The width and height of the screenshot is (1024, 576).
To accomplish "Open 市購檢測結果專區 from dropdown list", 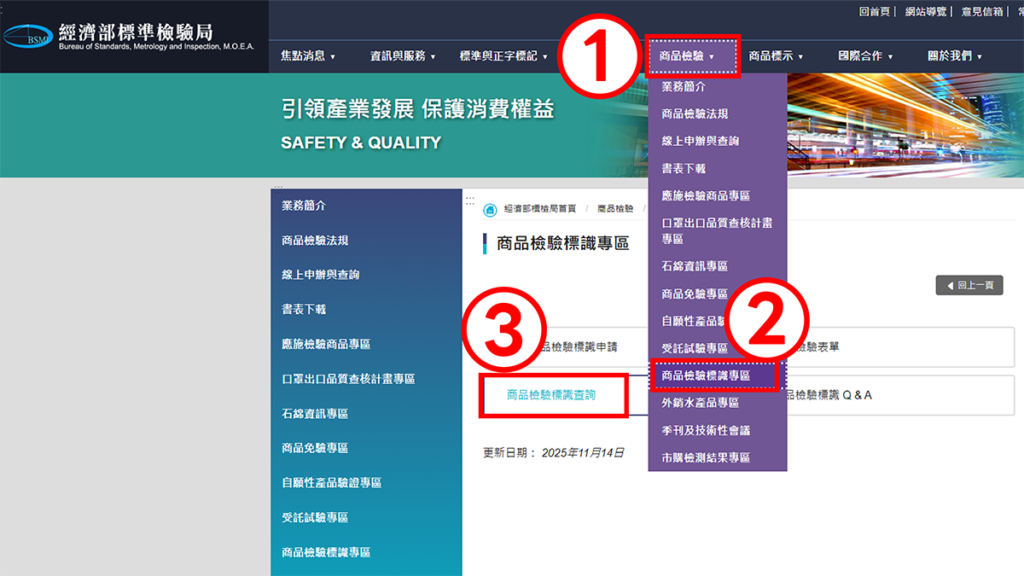I will [706, 458].
